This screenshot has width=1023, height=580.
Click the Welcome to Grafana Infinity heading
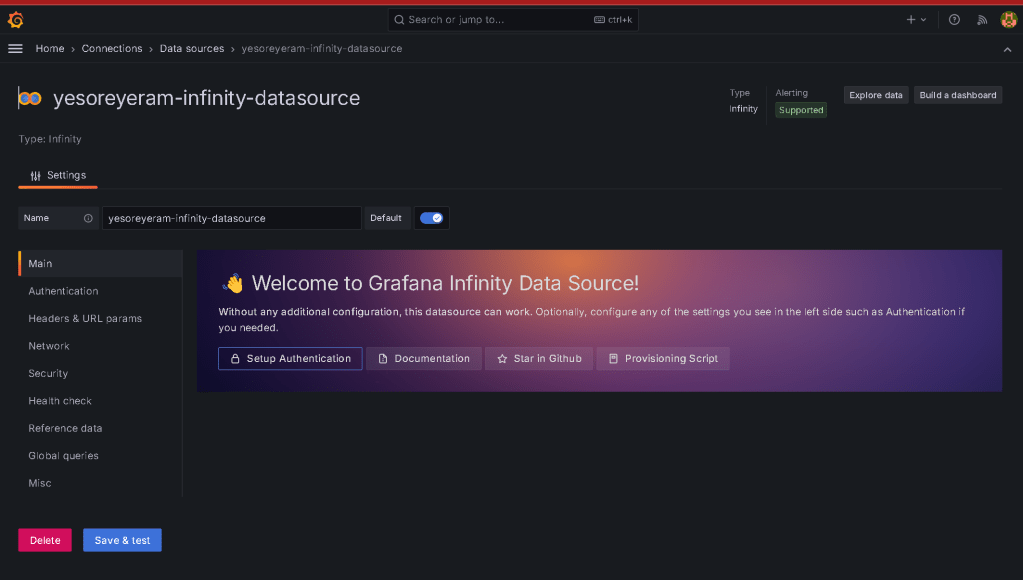445,283
